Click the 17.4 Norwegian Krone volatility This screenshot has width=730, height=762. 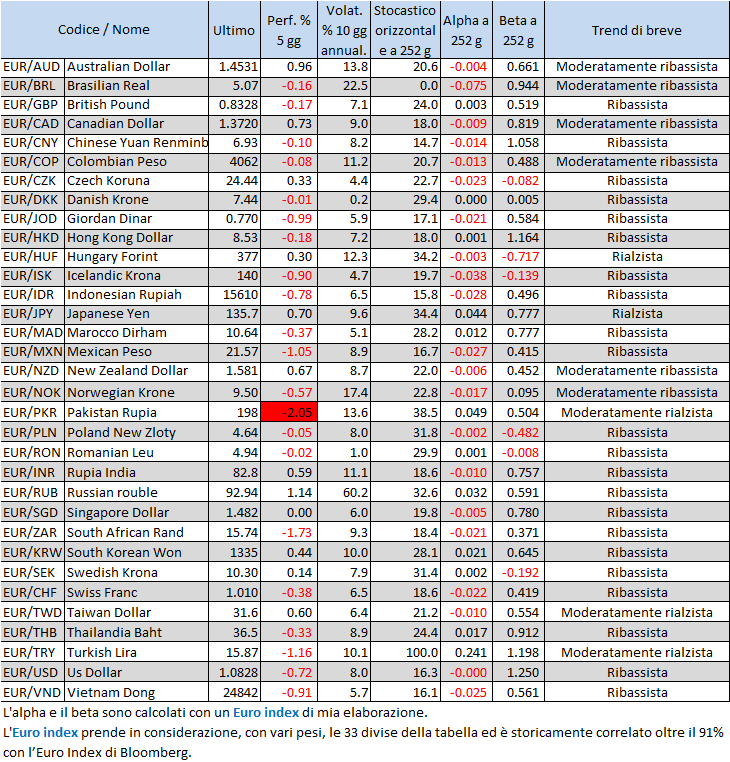[x=344, y=392]
